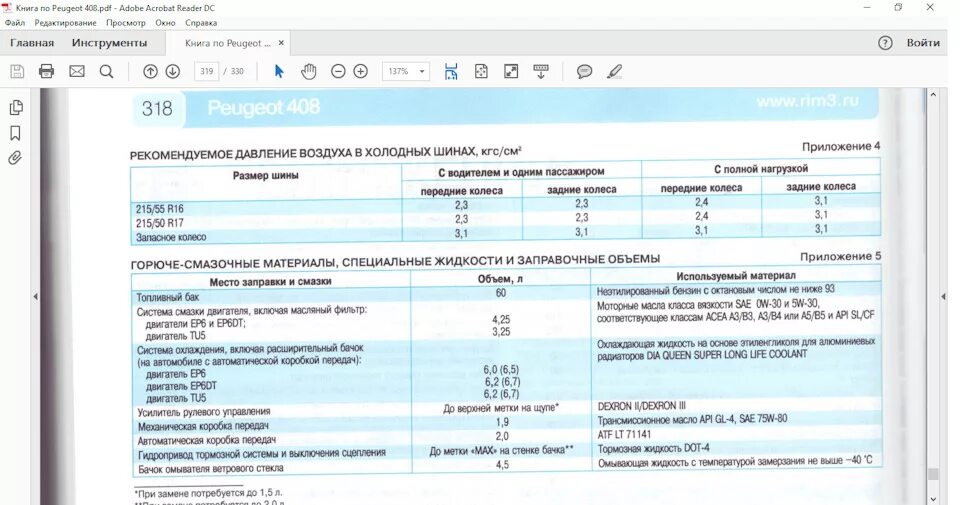Click the 'Приложение 4' heading
This screenshot has width=960, height=505.
(x=841, y=146)
